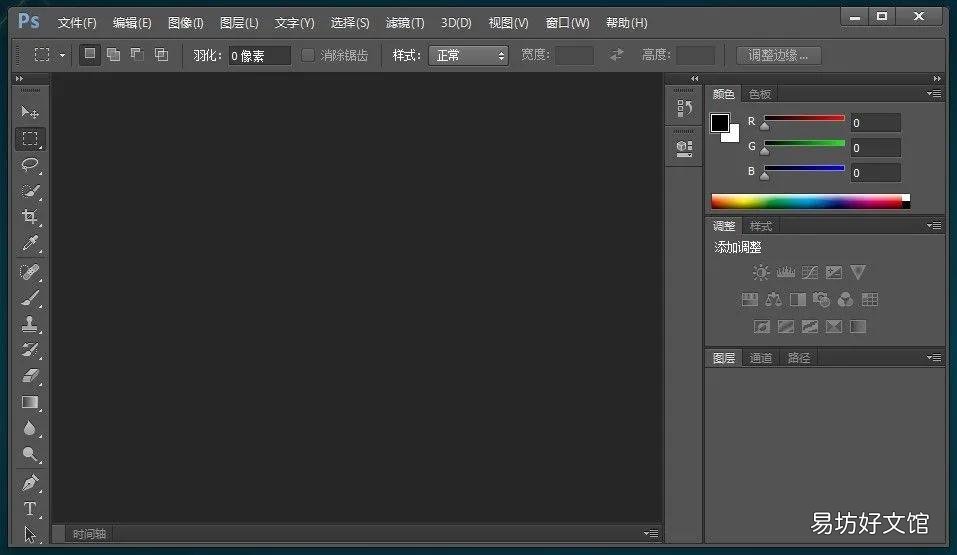Select the Clone Stamp tool
Viewport: 957px width, 555px height.
coord(29,324)
